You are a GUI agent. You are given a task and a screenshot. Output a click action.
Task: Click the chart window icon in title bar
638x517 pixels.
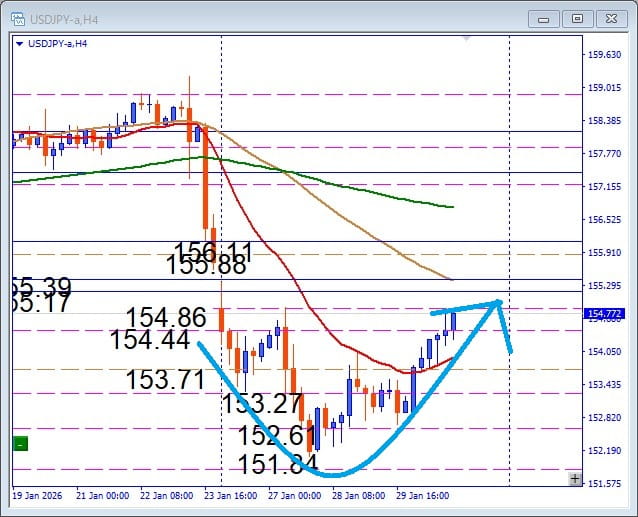click(18, 19)
